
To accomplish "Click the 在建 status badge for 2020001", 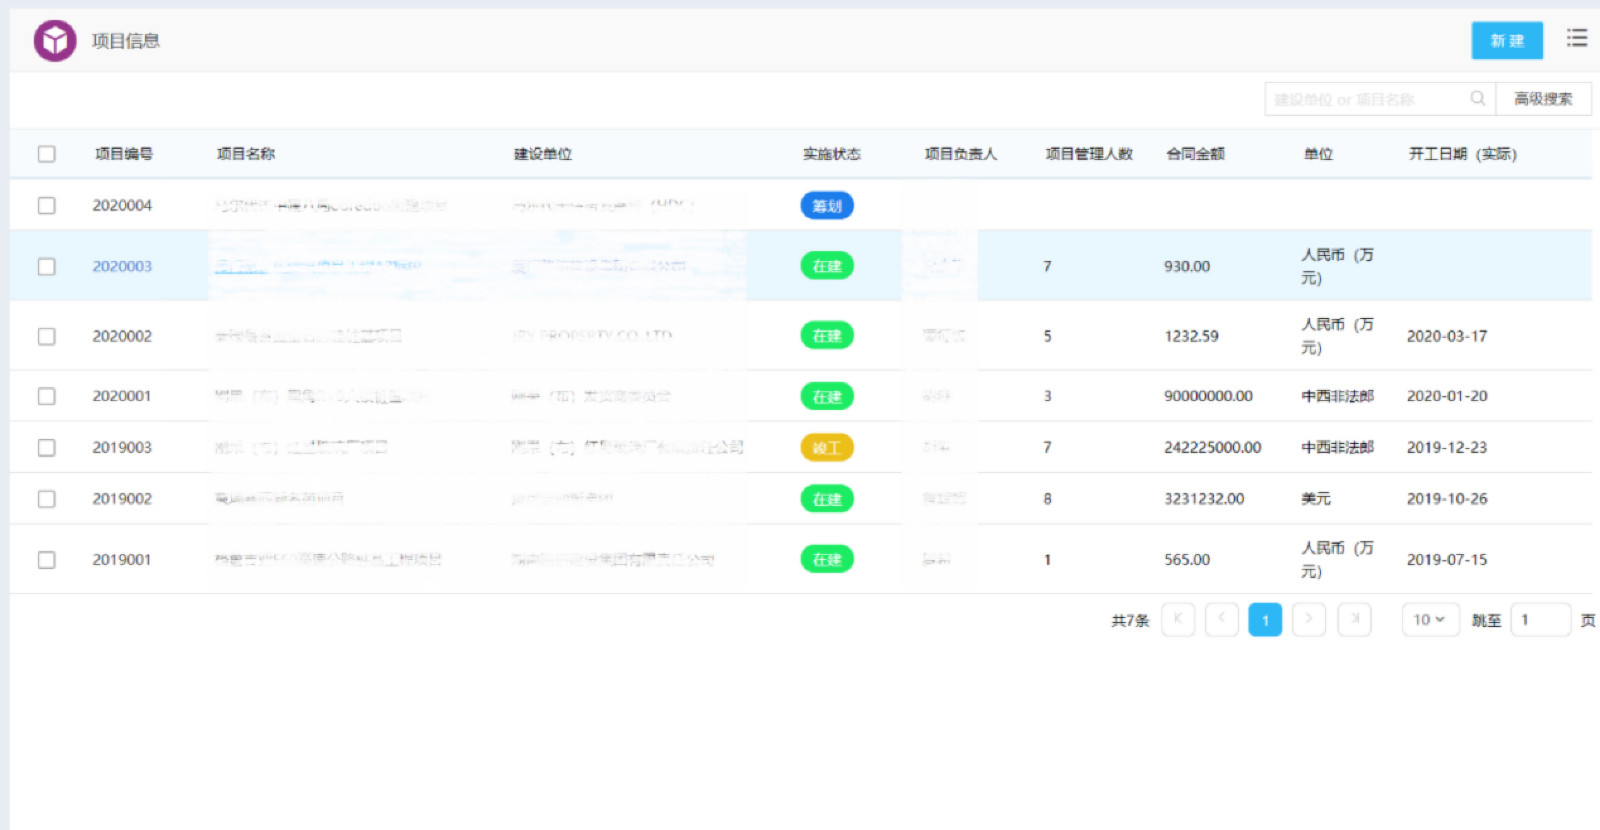I will point(827,396).
